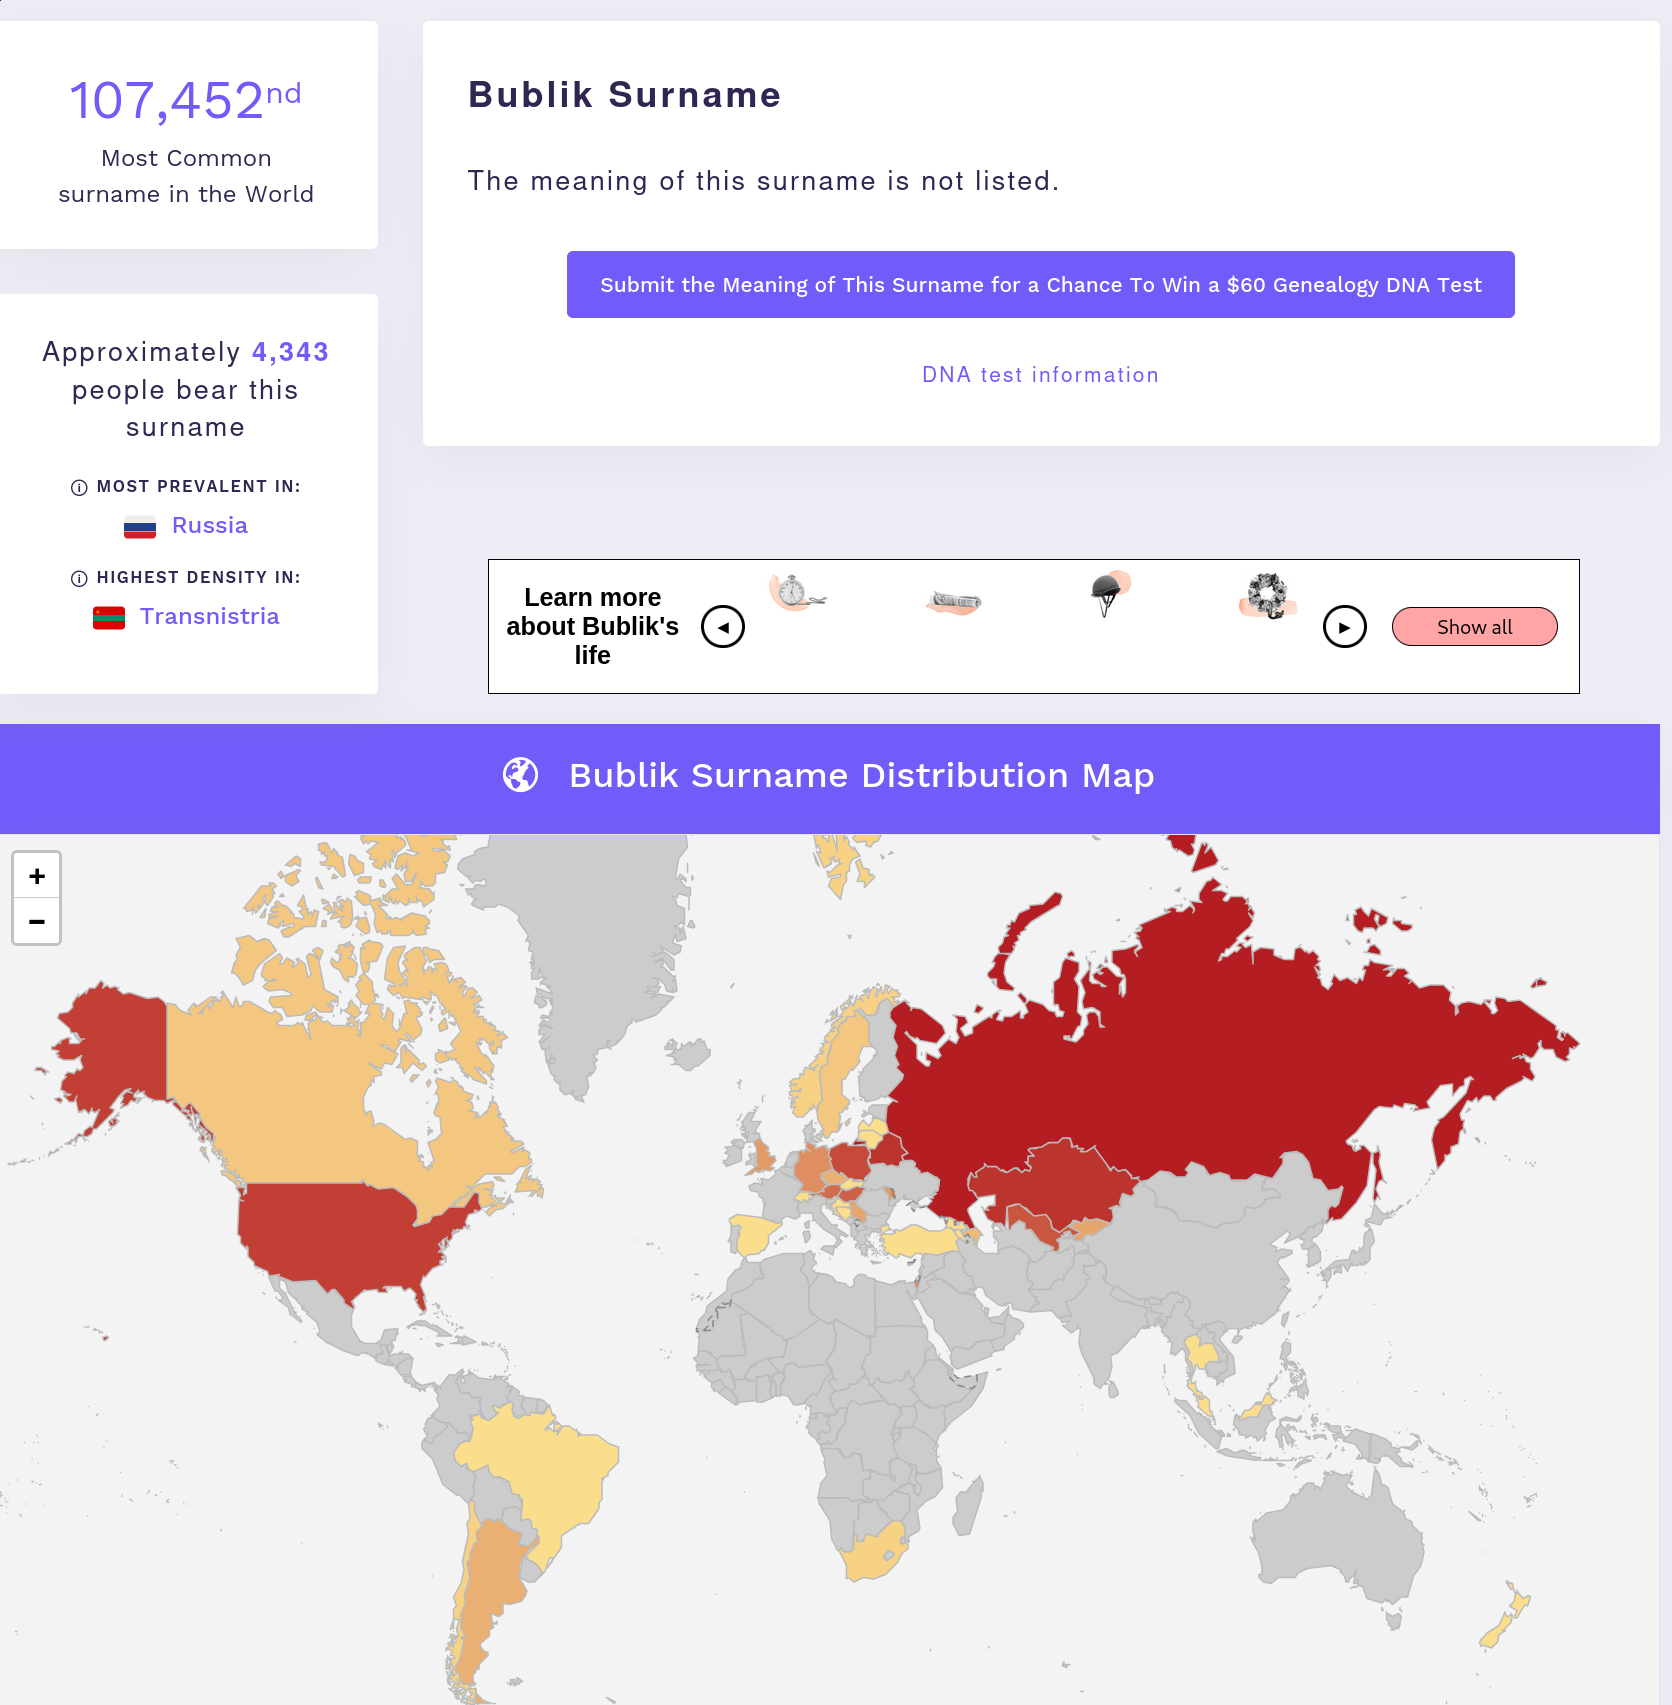Click the previous arrow in the carousel
1672x1705 pixels.
723,627
